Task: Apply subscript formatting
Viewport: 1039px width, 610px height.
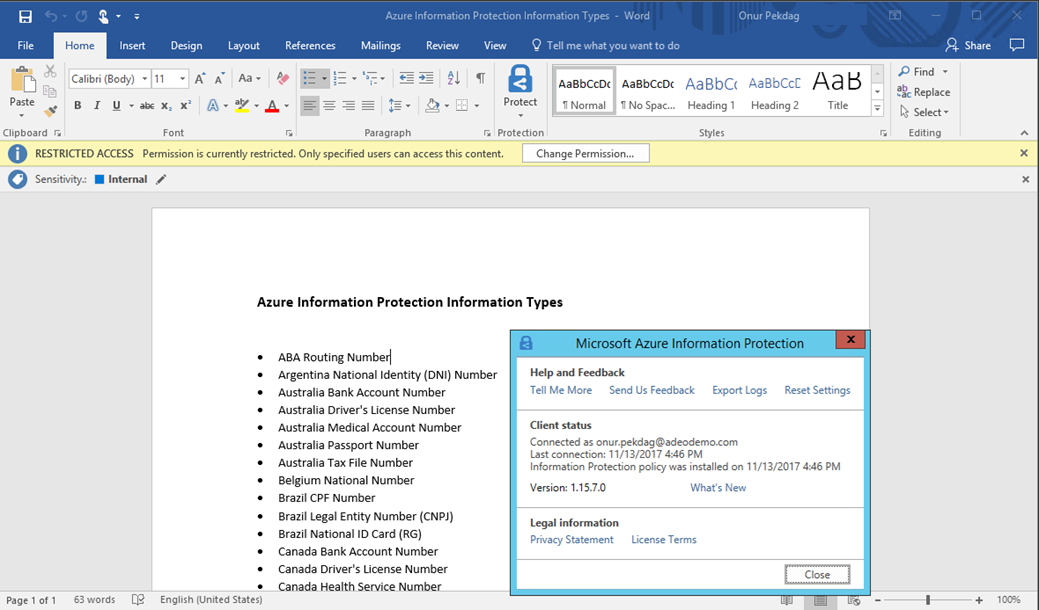Action: click(166, 106)
